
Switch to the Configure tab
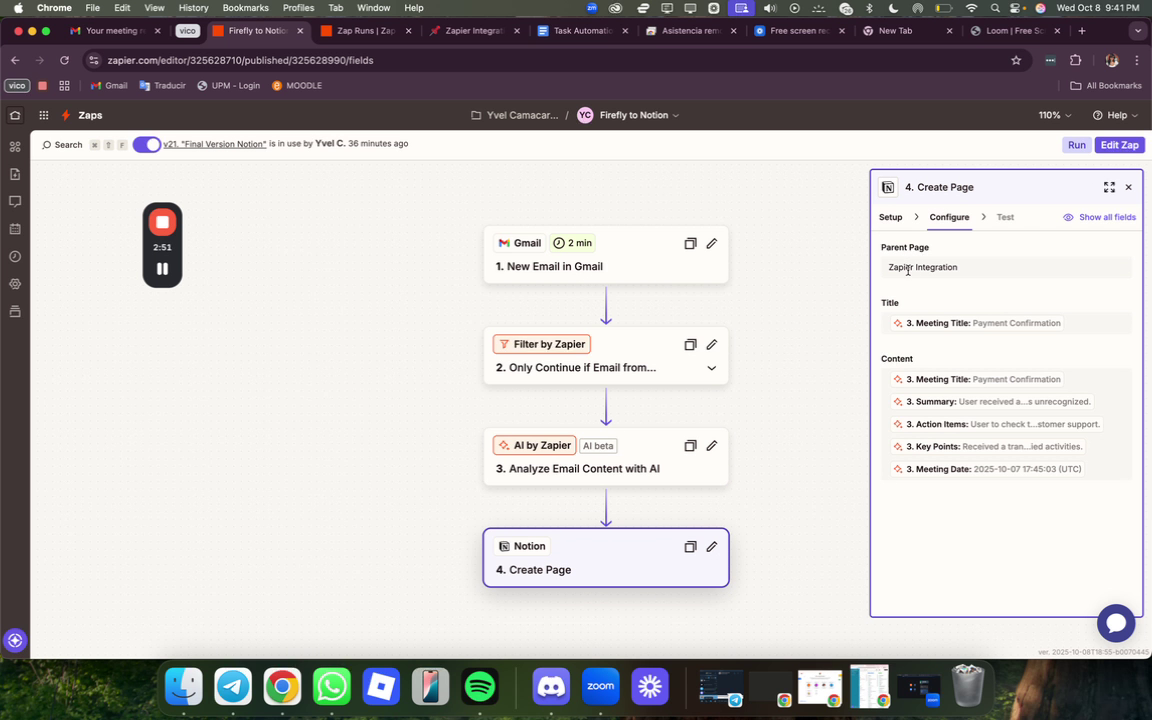click(949, 217)
